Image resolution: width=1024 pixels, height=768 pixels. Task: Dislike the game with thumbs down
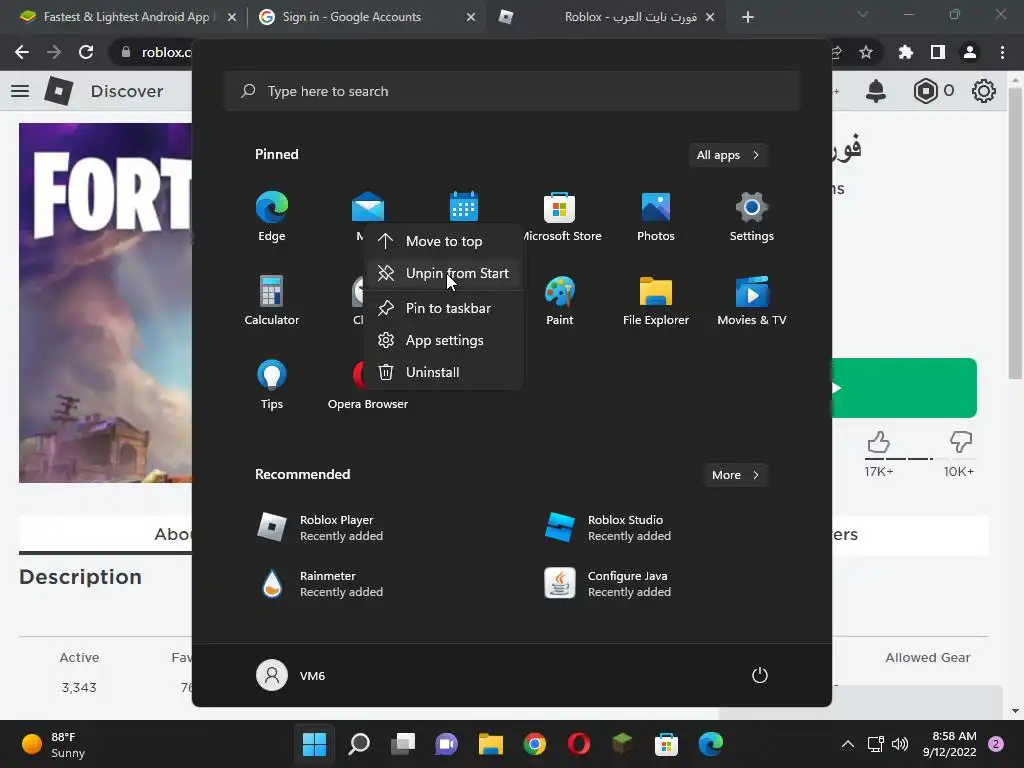click(960, 442)
